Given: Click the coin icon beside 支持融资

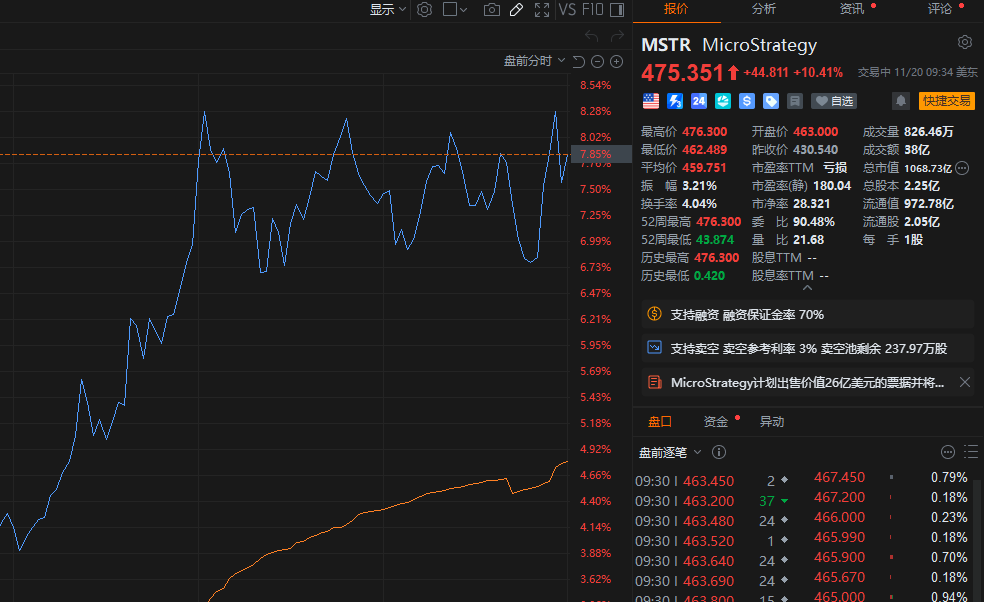Looking at the screenshot, I should 655,314.
